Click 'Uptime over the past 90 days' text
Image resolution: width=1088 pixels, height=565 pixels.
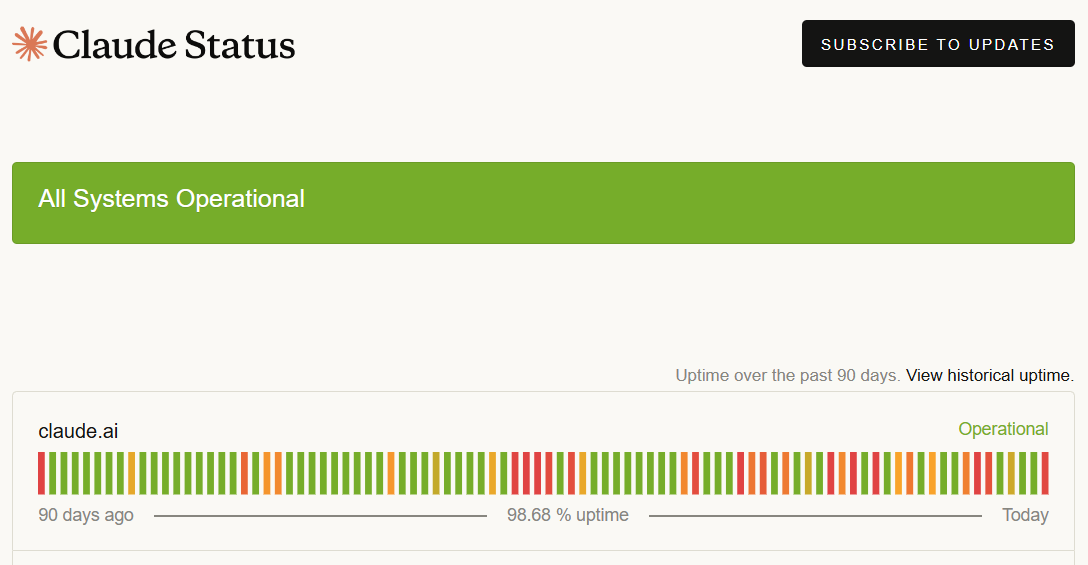[788, 376]
